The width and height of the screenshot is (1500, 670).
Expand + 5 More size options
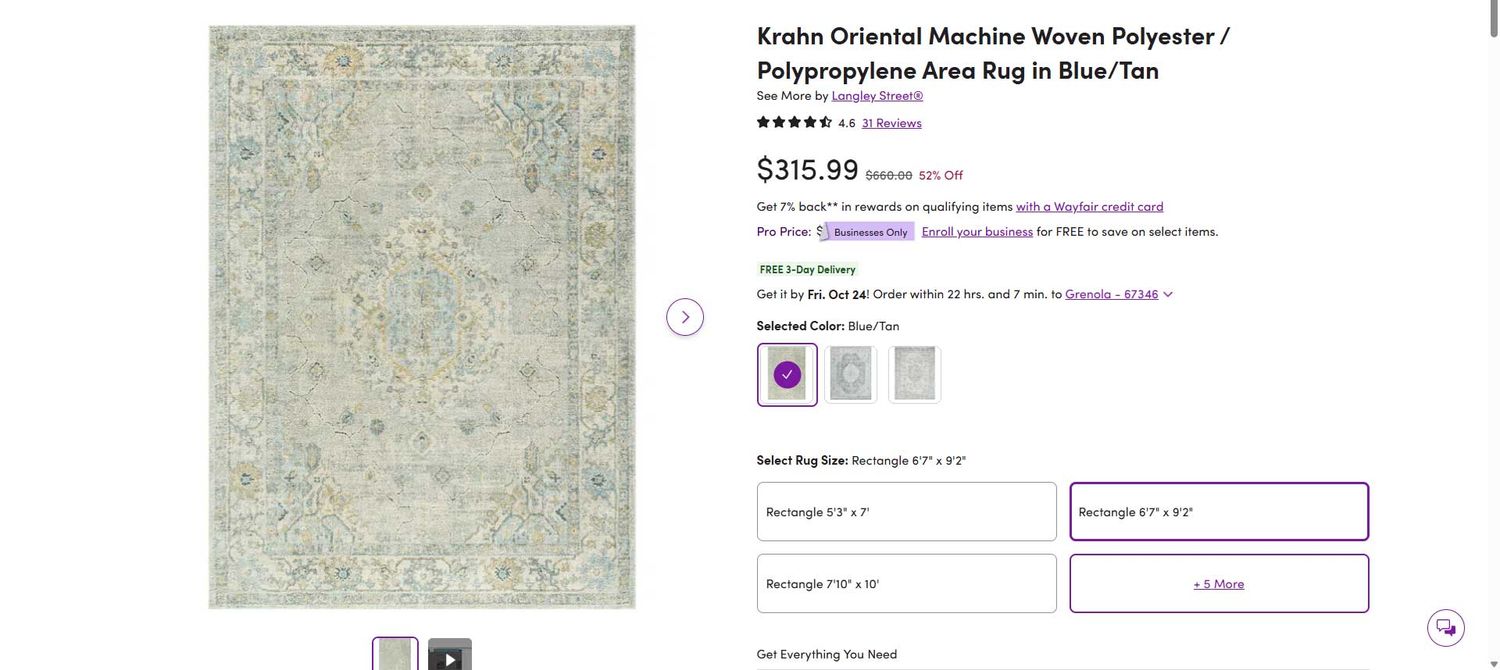(1219, 584)
